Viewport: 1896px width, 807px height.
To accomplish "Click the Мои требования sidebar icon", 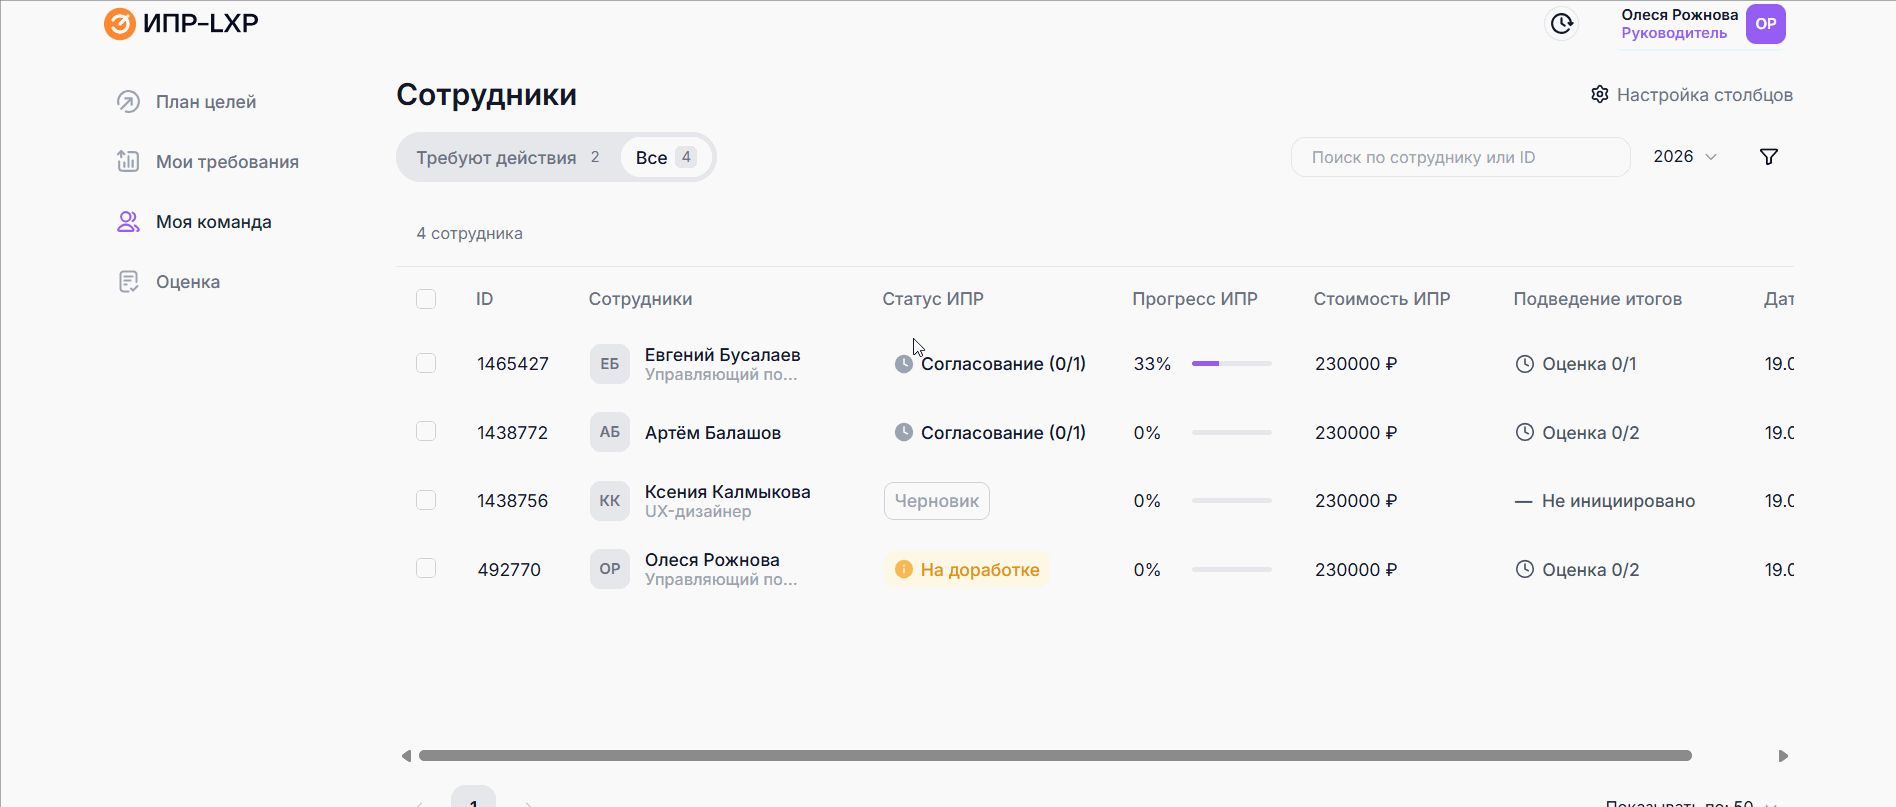I will point(128,162).
